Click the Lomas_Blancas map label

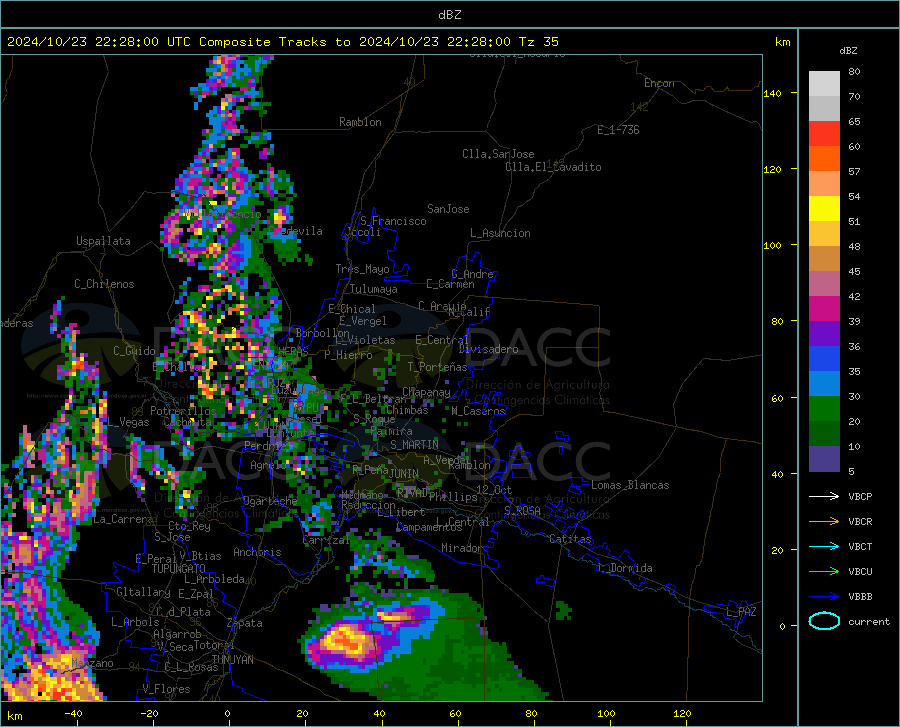tap(630, 485)
